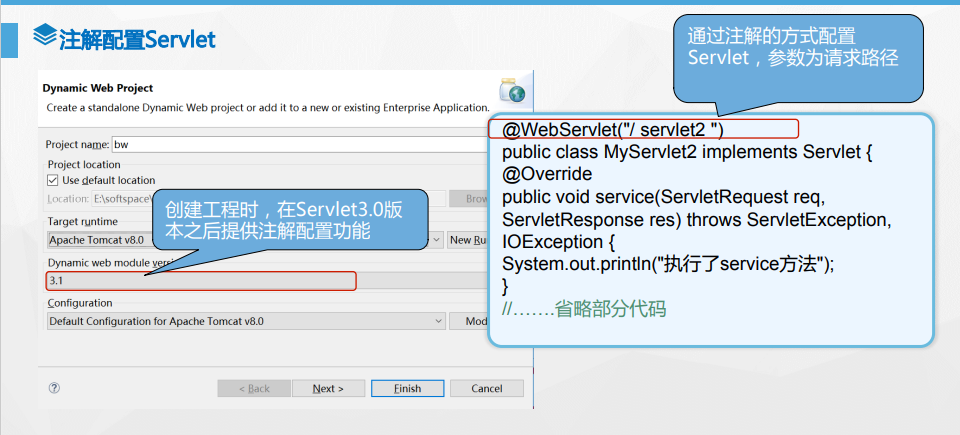Click the System.out.println code line
The width and height of the screenshot is (960, 435).
(x=669, y=265)
